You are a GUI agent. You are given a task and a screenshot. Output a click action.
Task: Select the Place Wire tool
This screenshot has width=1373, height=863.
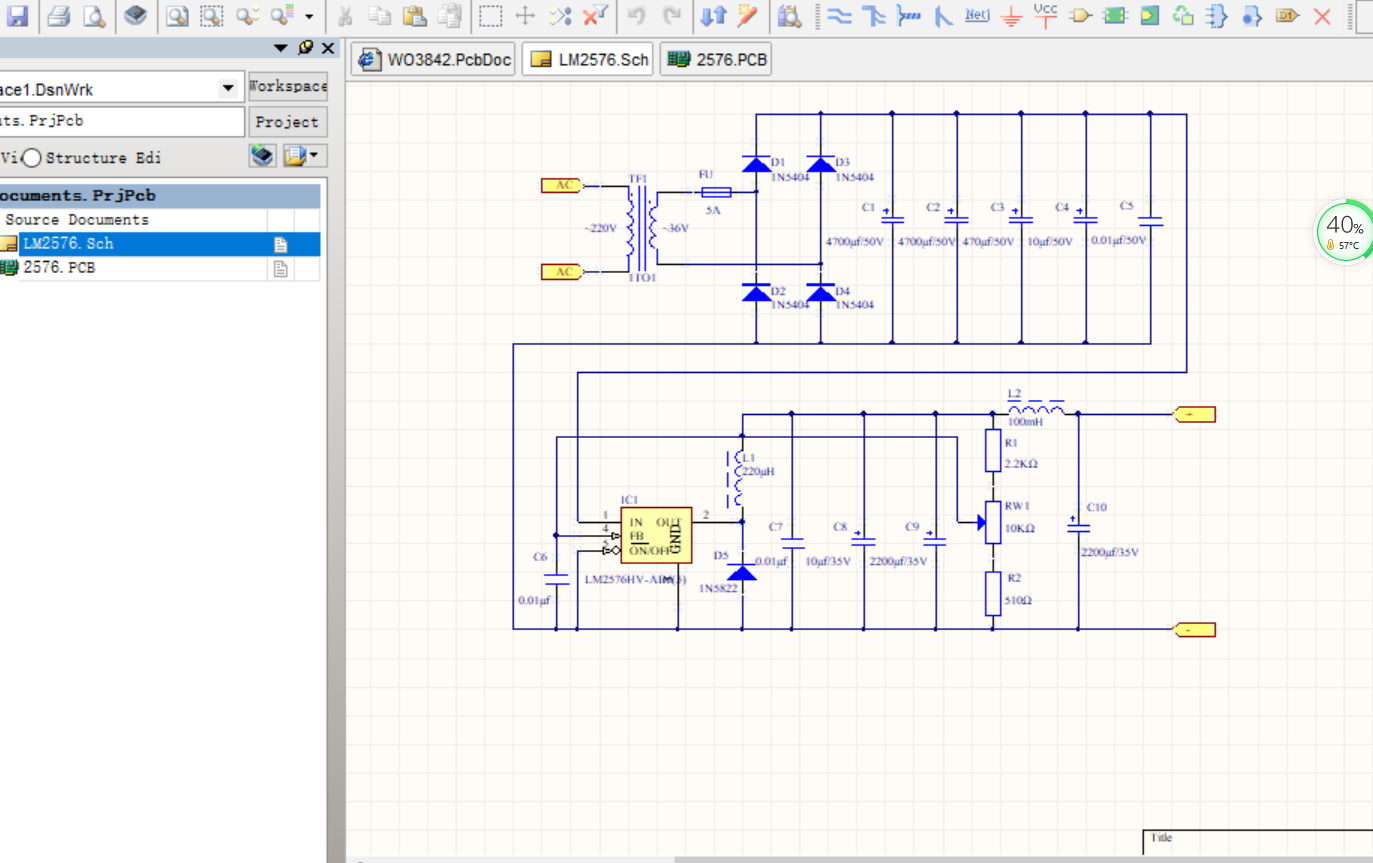click(x=841, y=15)
